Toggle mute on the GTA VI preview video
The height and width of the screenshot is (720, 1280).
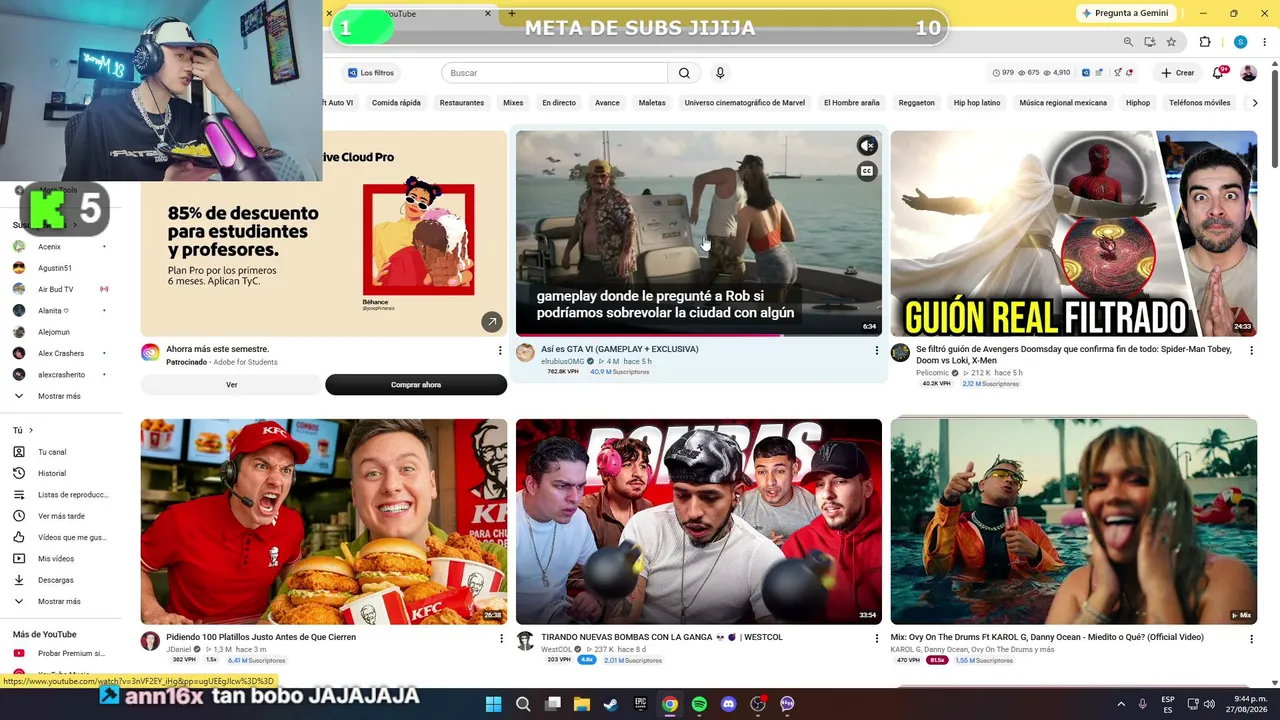pyautogui.click(x=867, y=146)
